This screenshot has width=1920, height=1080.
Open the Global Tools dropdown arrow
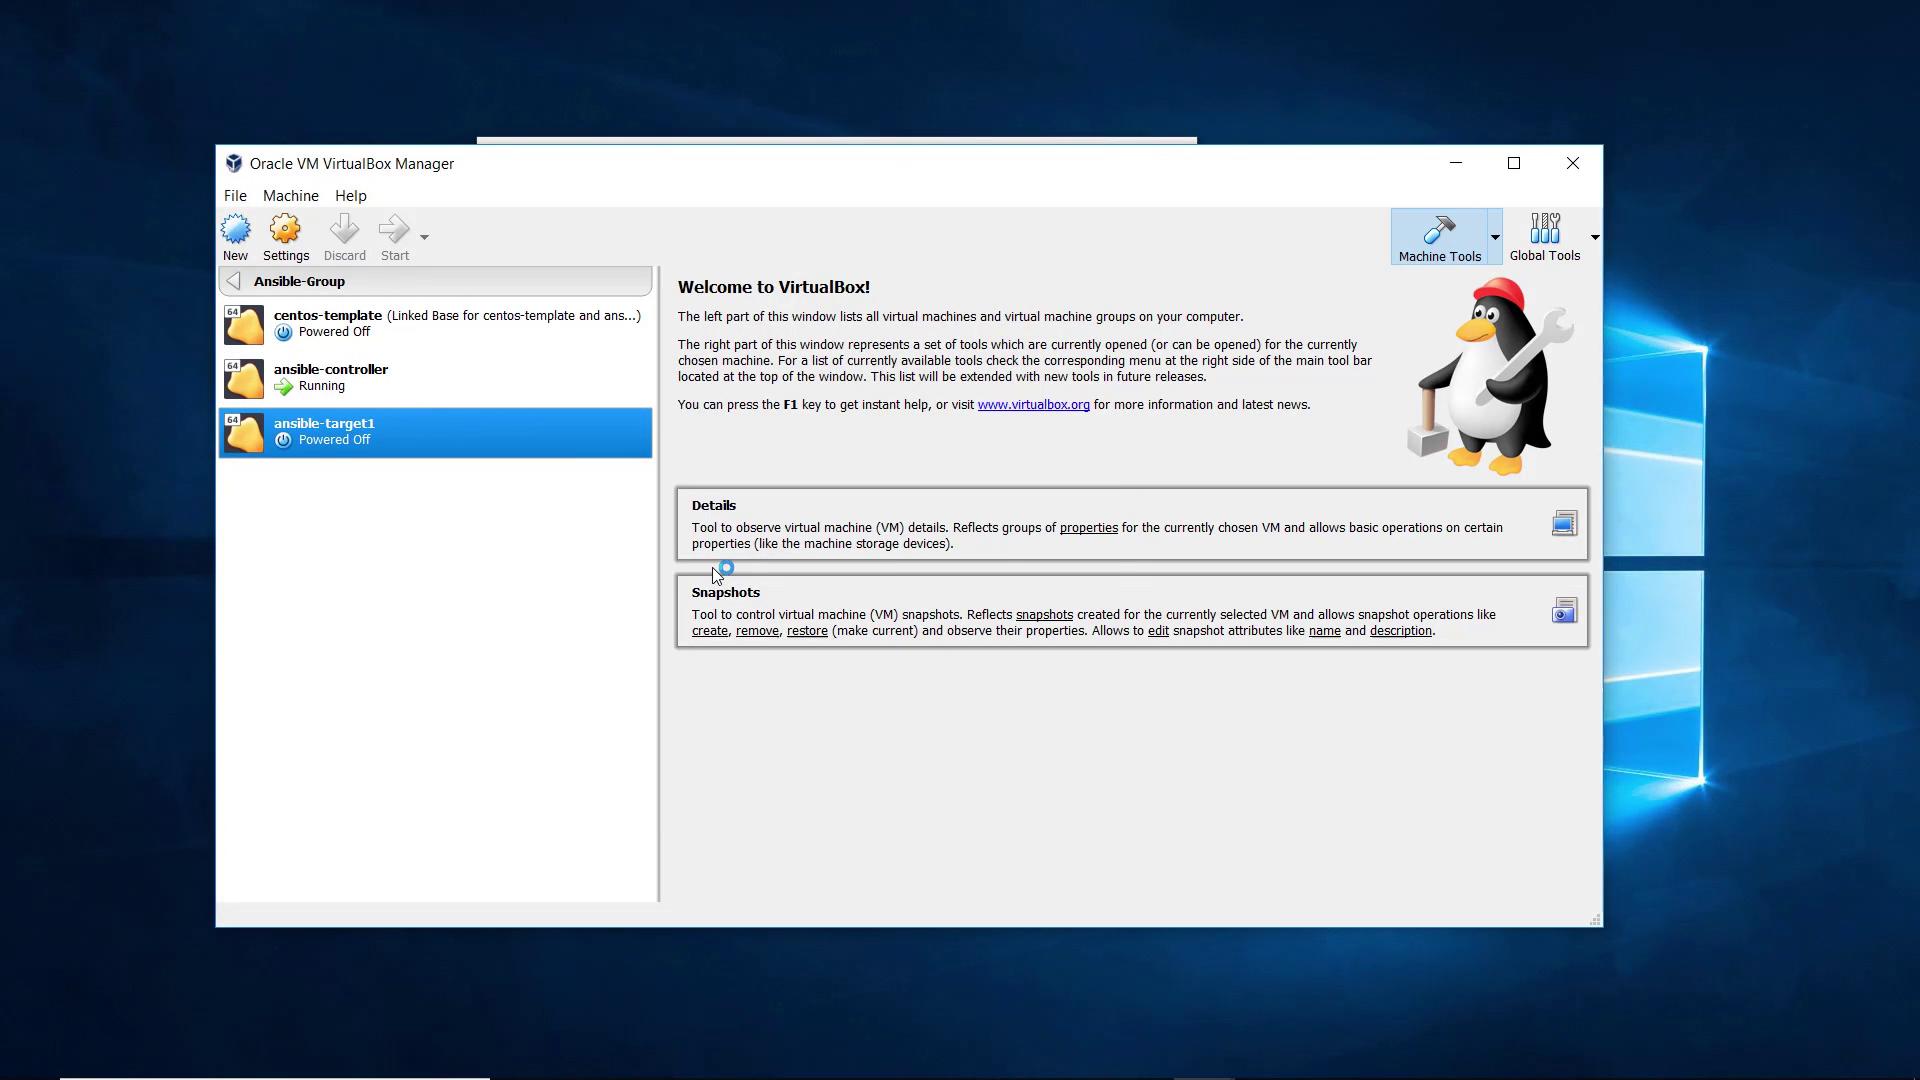pyautogui.click(x=1595, y=237)
